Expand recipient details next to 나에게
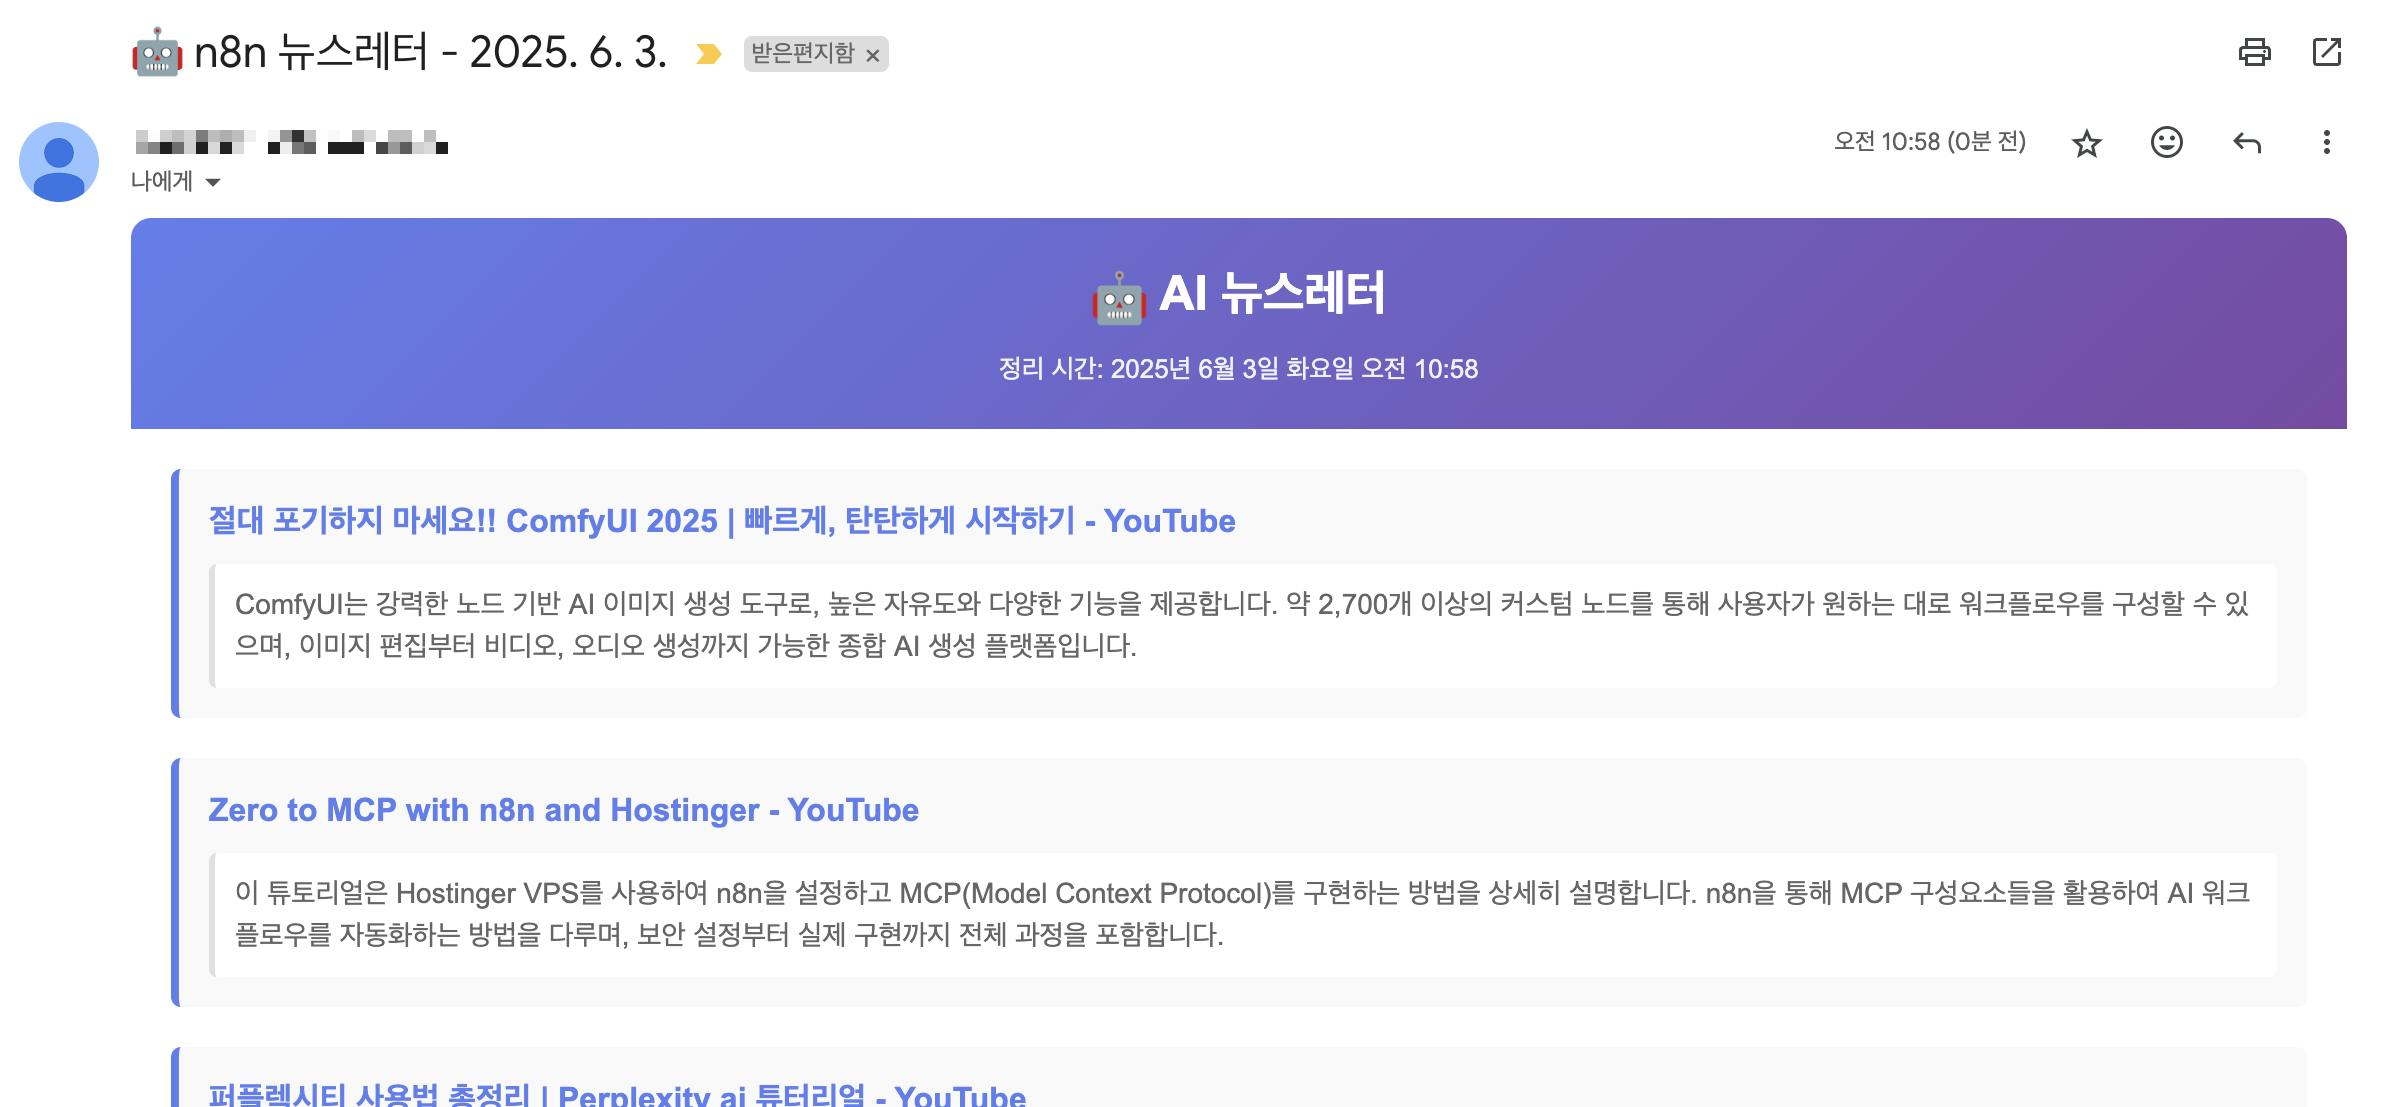2385x1107 pixels. pos(212,182)
